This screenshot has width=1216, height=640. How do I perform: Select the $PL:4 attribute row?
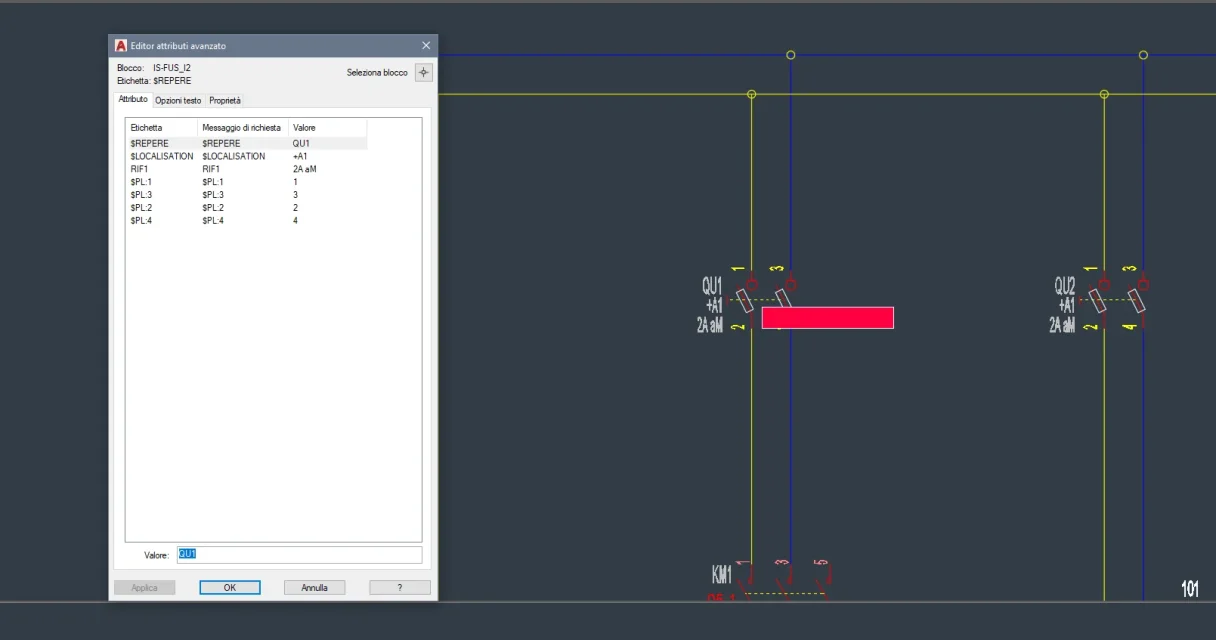click(x=246, y=220)
